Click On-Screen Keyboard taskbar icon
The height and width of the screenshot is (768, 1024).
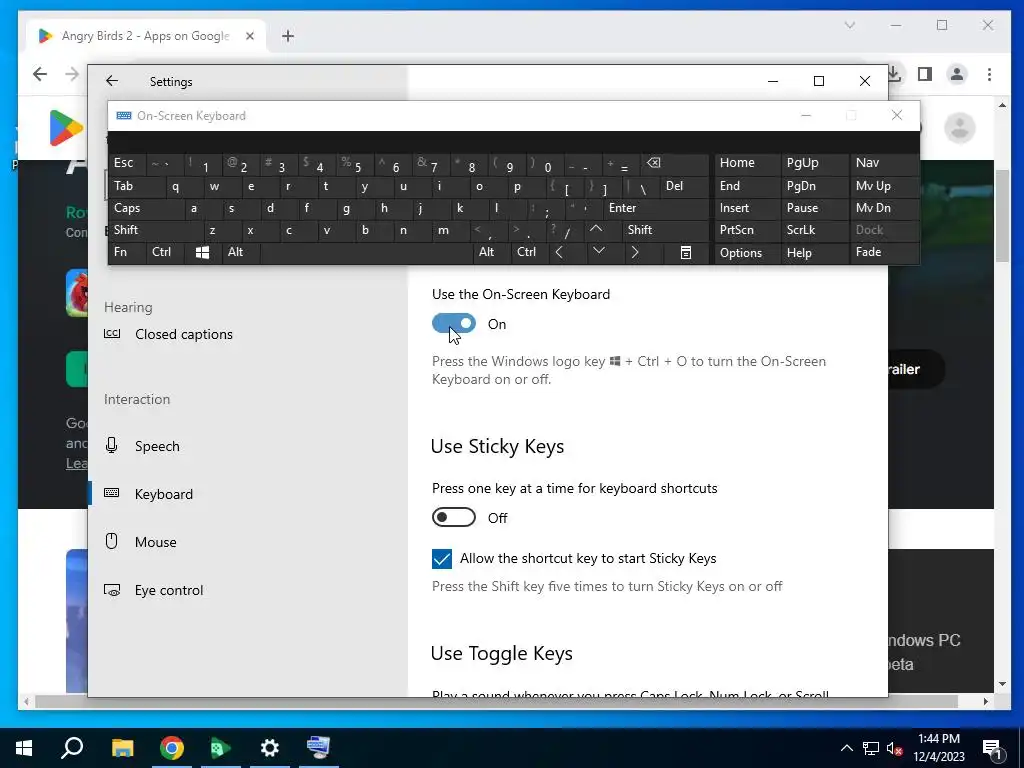point(319,748)
